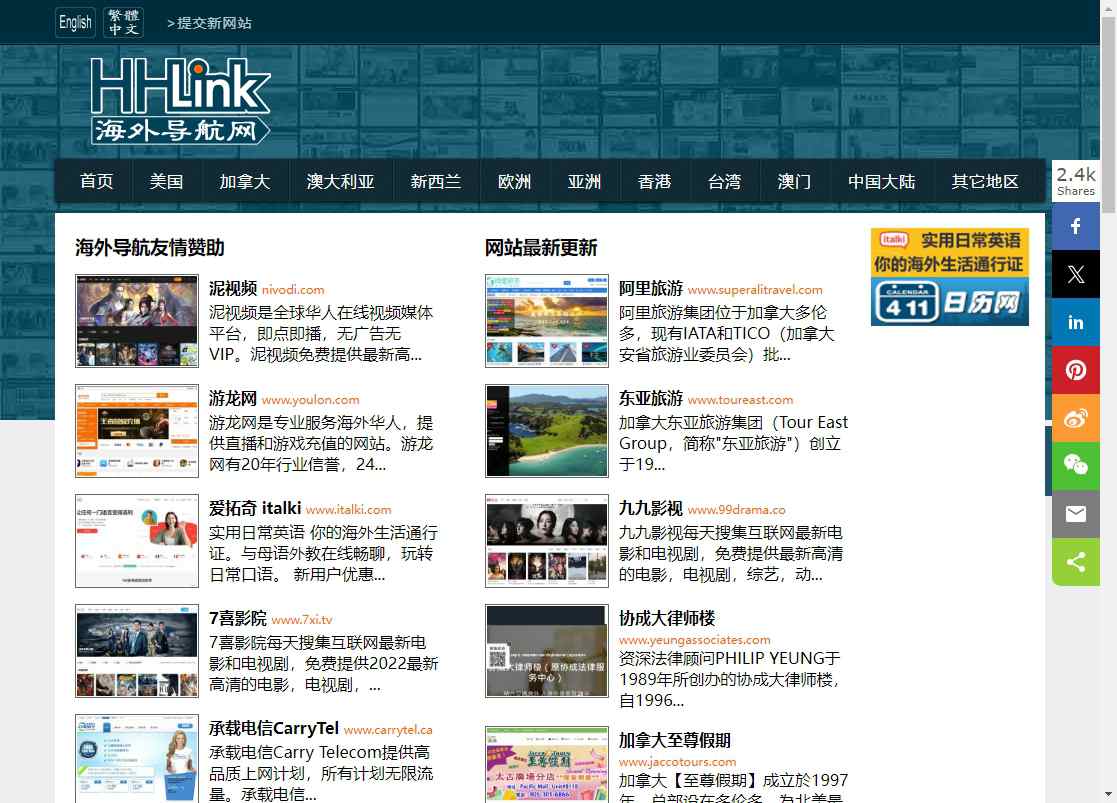The width and height of the screenshot is (1117, 803).
Task: Click the 泥视频 title link
Action: click(232, 289)
